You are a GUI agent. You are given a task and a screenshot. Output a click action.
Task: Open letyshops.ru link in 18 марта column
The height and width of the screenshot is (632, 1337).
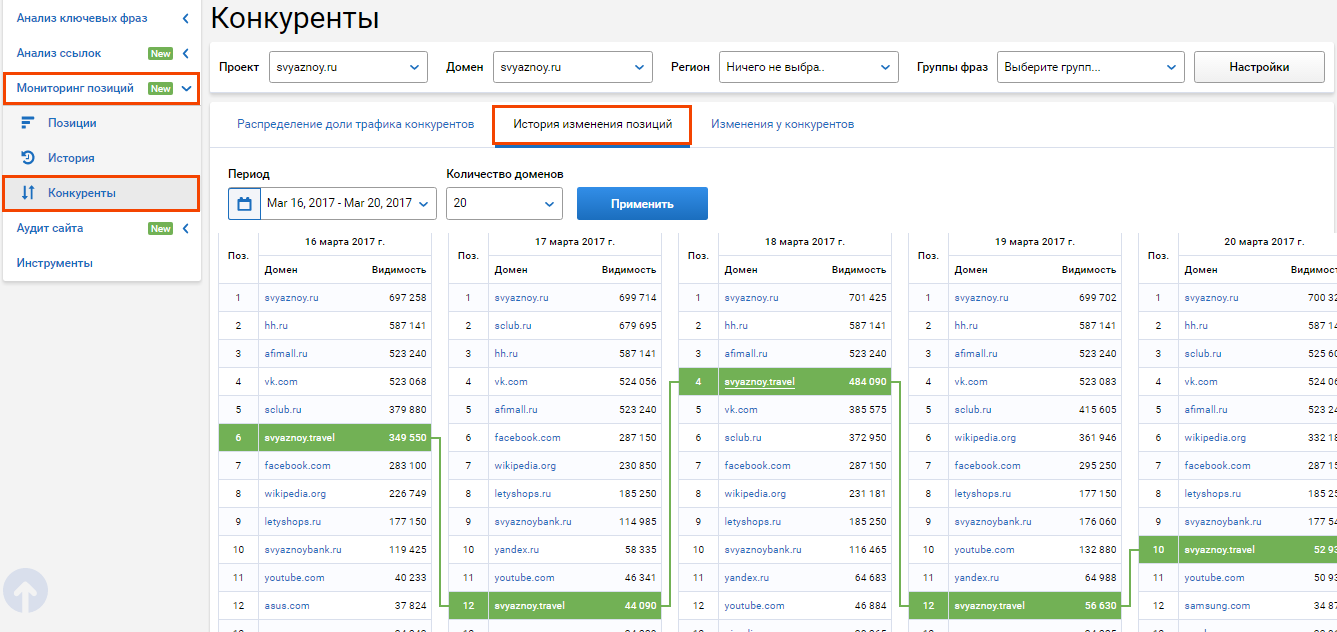click(x=752, y=522)
